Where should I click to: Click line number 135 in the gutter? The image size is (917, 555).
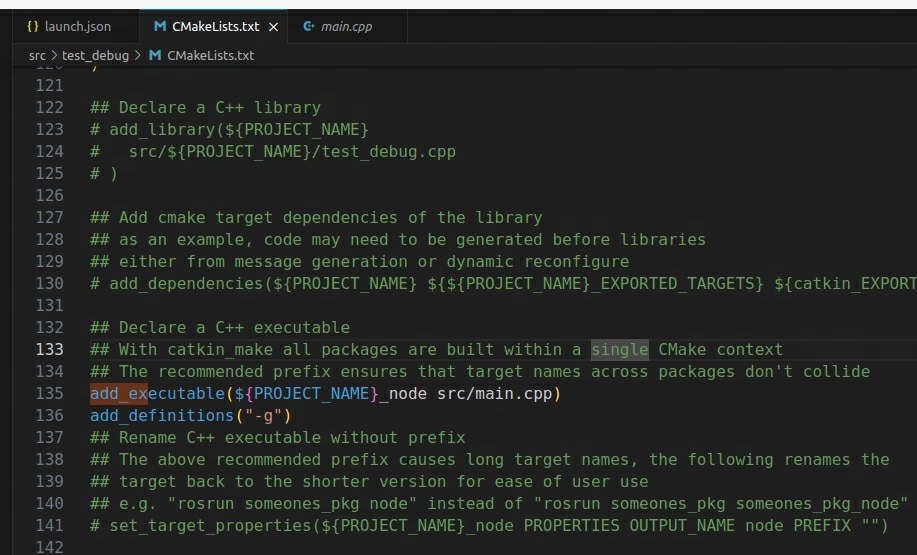[x=50, y=394]
